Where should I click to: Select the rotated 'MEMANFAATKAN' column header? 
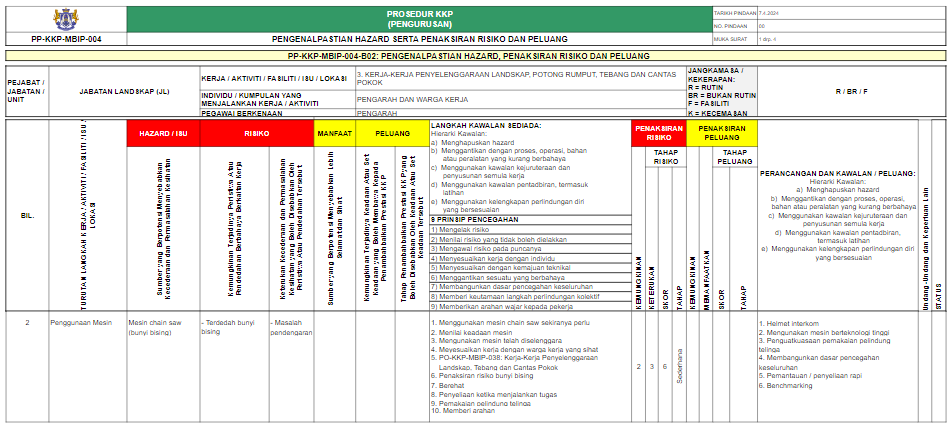pos(706,280)
